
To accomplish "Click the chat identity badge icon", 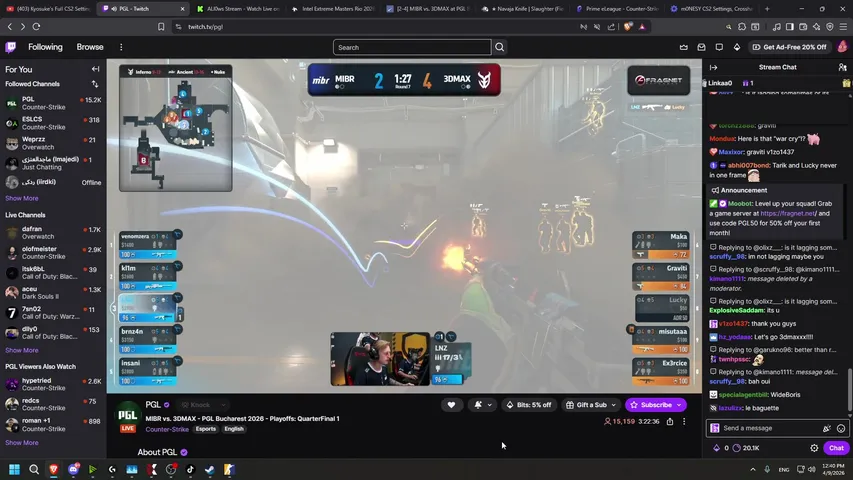I will coord(715,428).
